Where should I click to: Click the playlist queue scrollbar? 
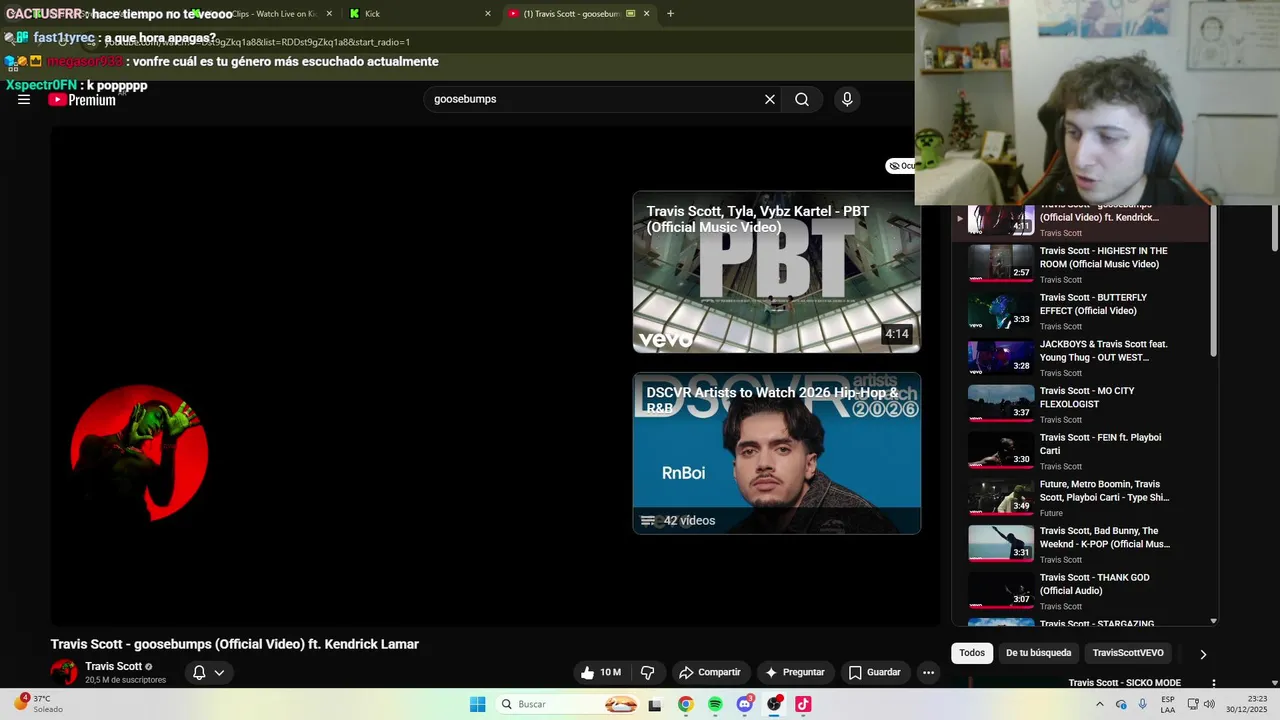(1214, 280)
